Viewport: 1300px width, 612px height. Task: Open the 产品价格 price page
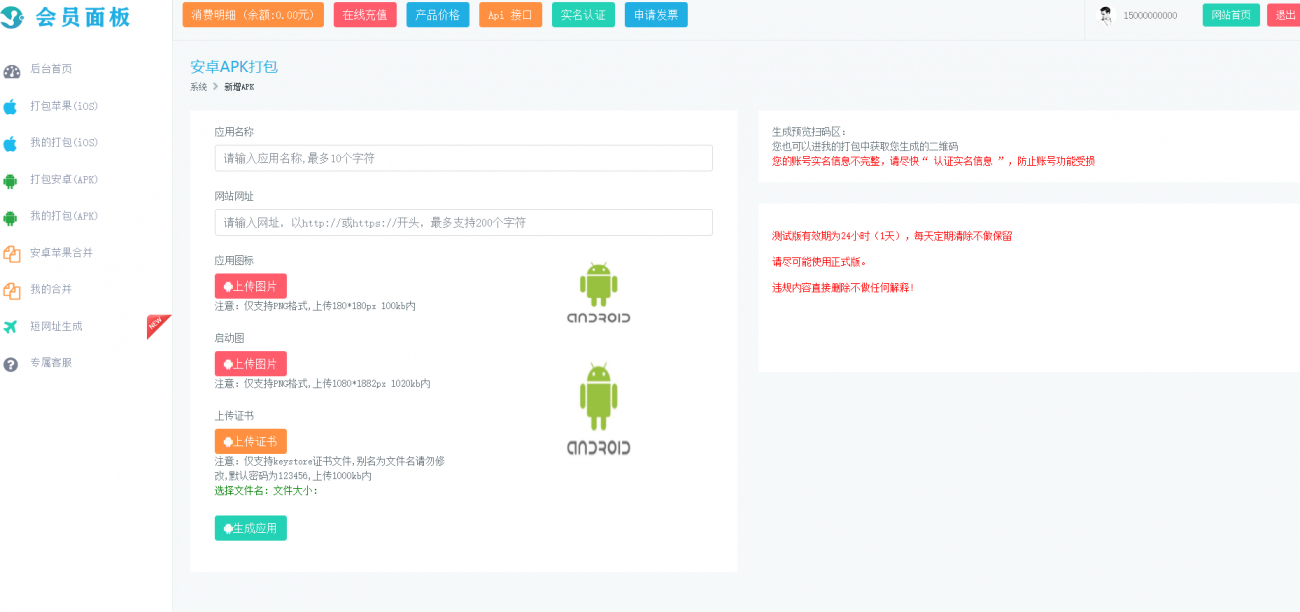pos(438,15)
